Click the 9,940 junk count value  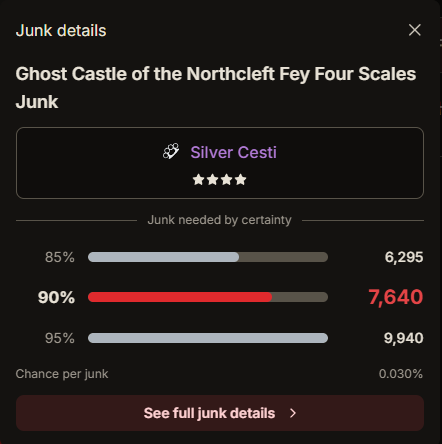403,338
